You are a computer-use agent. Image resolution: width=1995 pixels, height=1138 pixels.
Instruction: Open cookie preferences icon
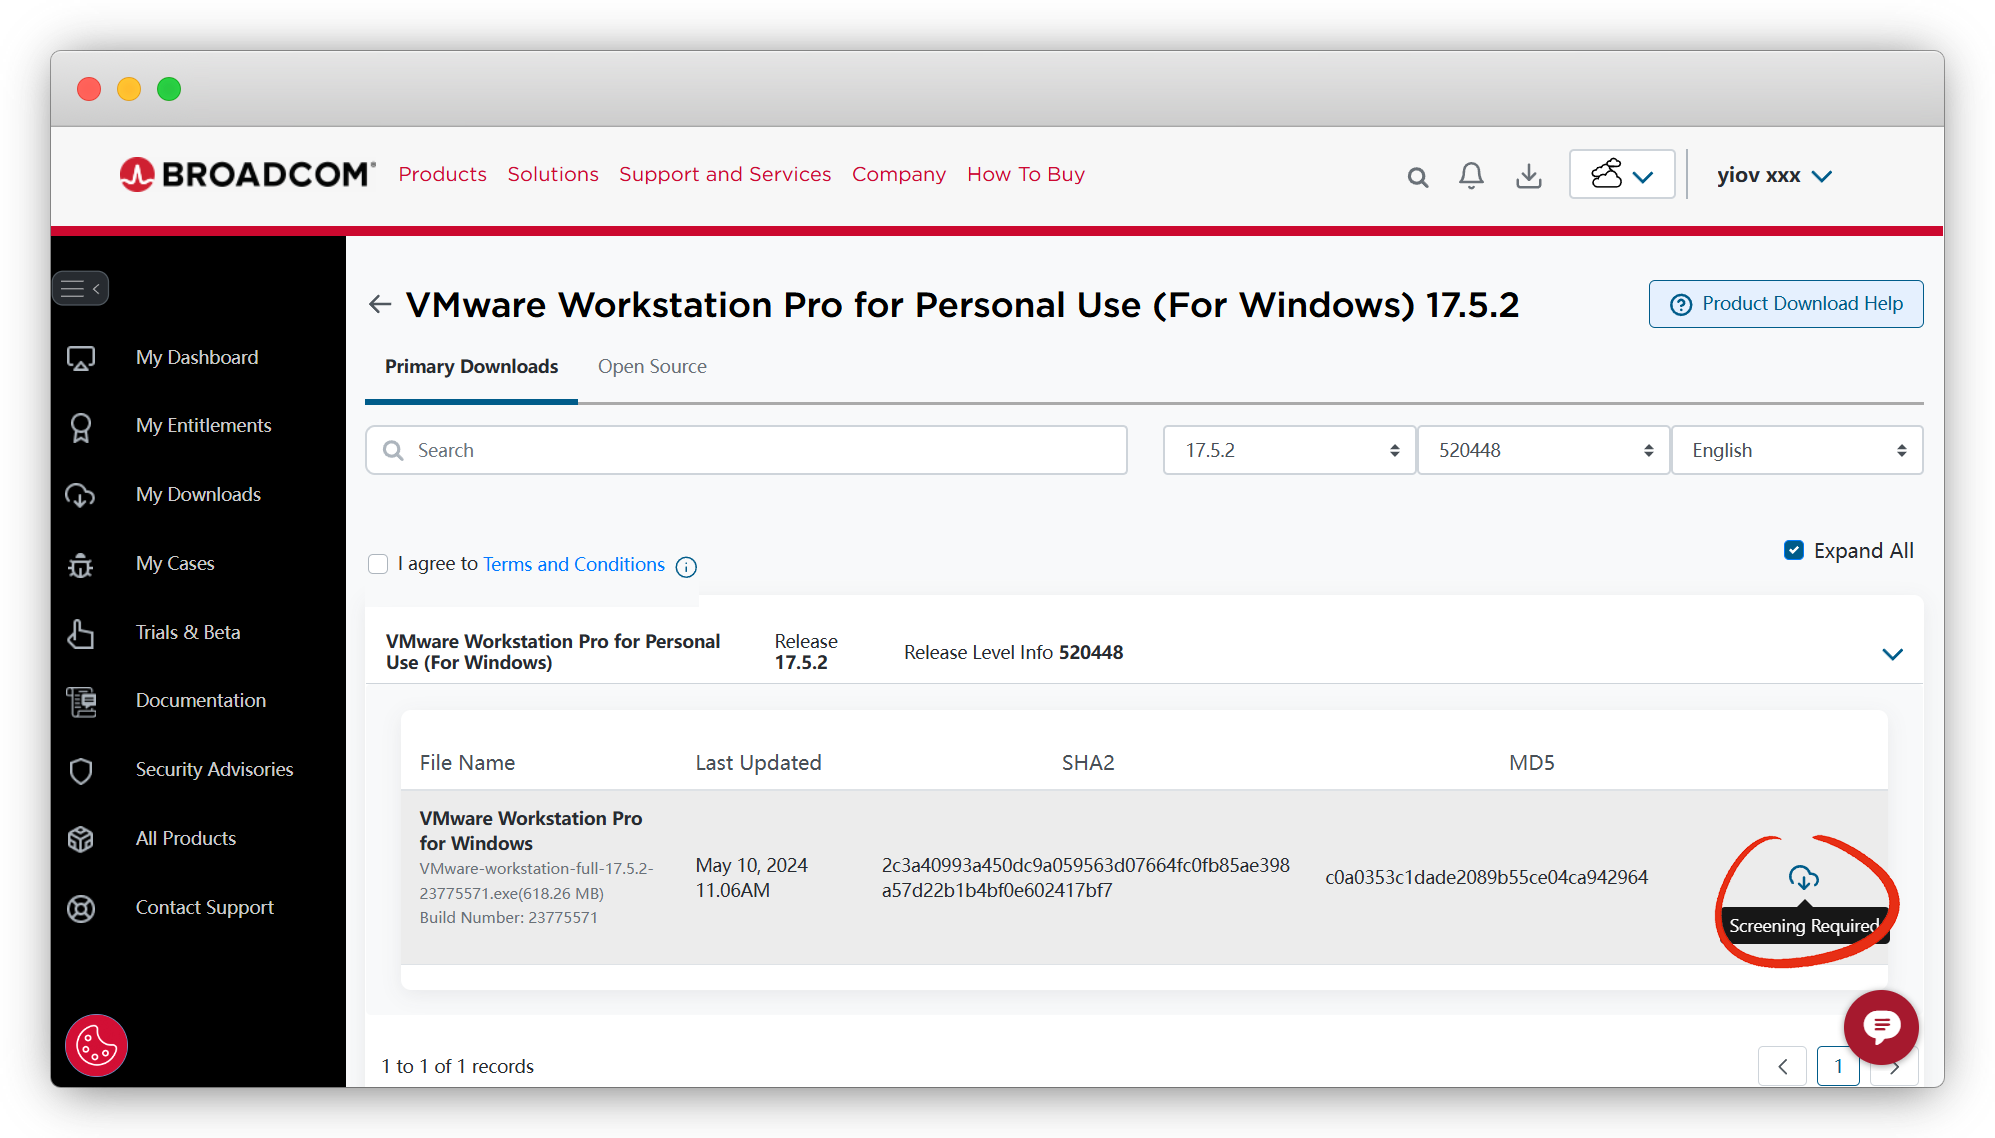click(x=96, y=1046)
